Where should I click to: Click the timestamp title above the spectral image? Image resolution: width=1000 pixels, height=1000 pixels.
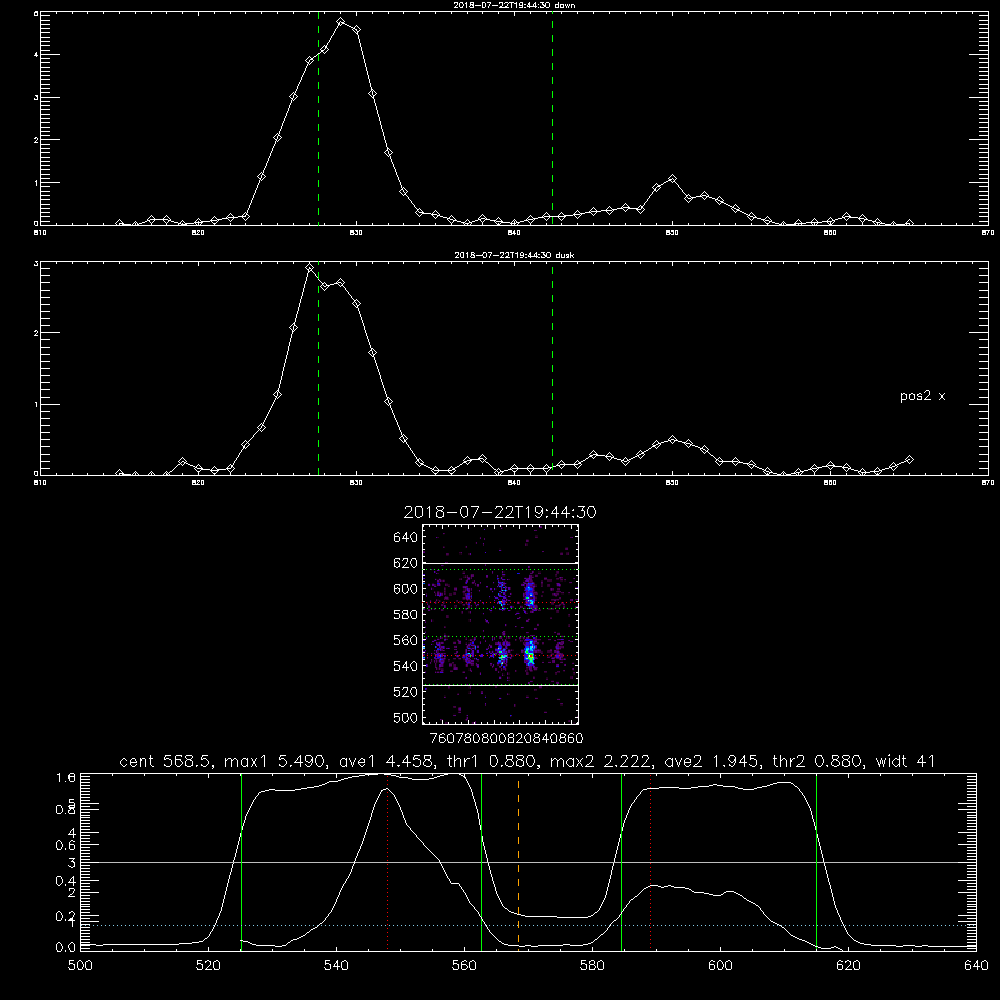500,512
